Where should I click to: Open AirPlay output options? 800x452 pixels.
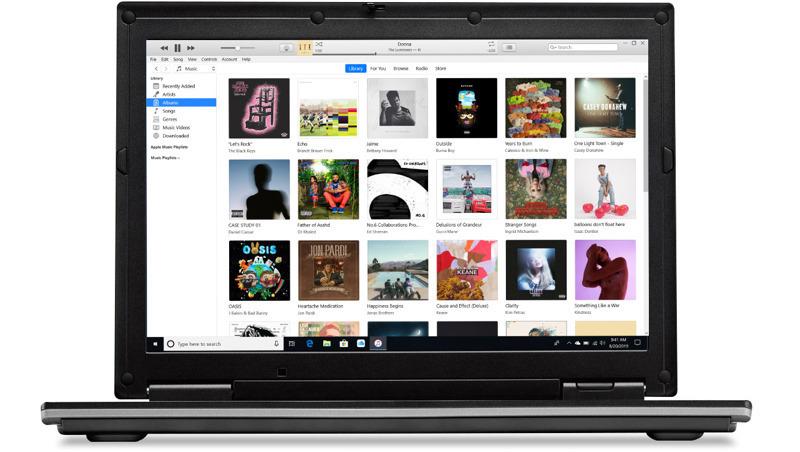coord(286,47)
